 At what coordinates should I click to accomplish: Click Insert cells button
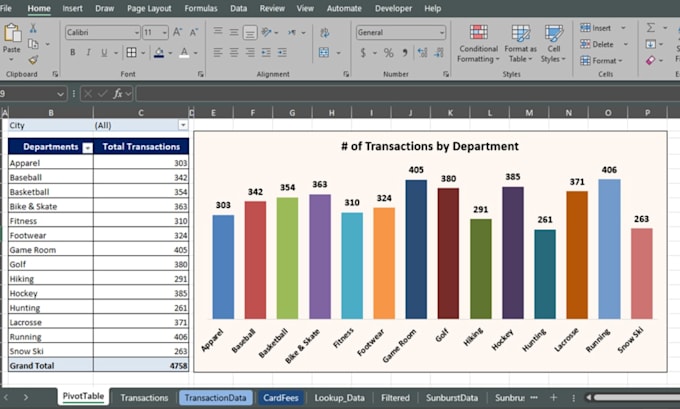click(596, 28)
